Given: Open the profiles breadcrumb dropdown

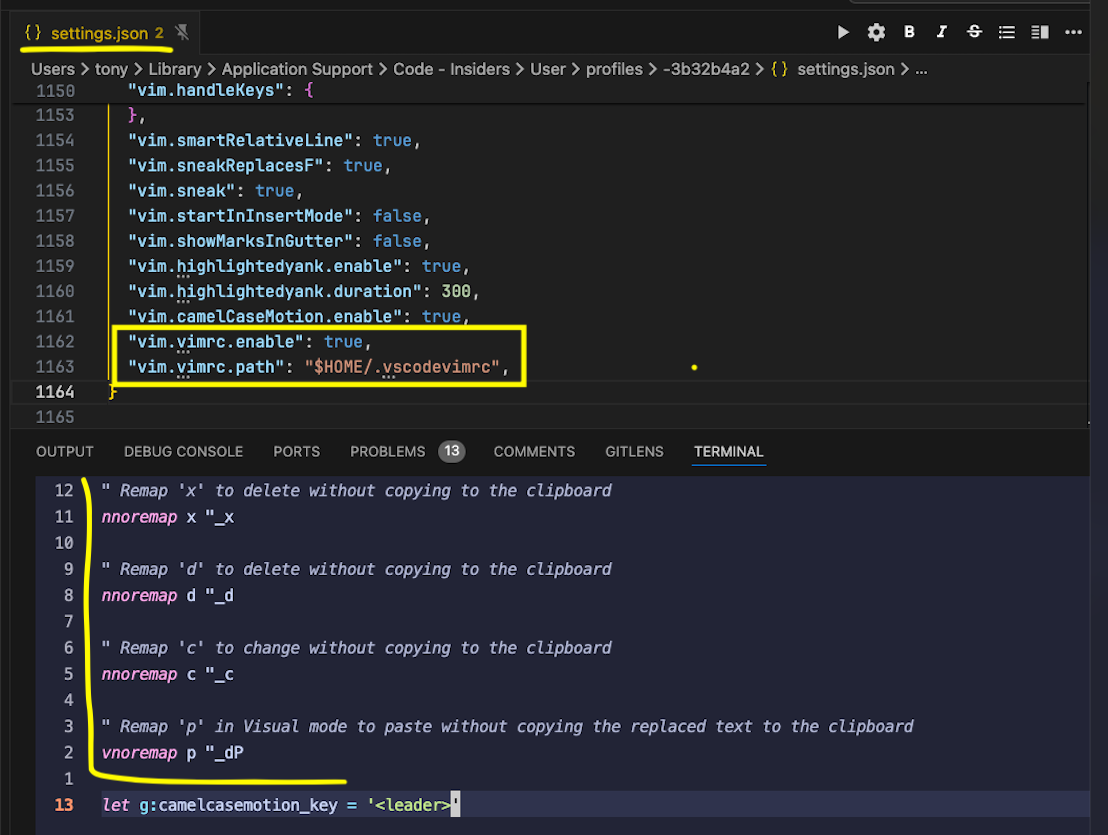Looking at the screenshot, I should coord(615,69).
